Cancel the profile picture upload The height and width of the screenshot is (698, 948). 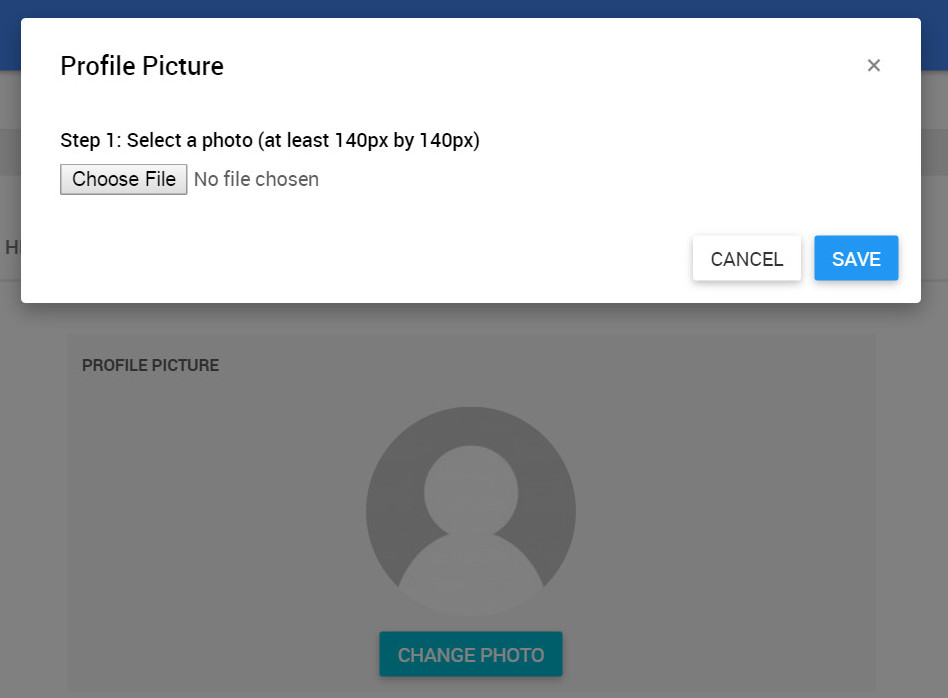(x=747, y=259)
